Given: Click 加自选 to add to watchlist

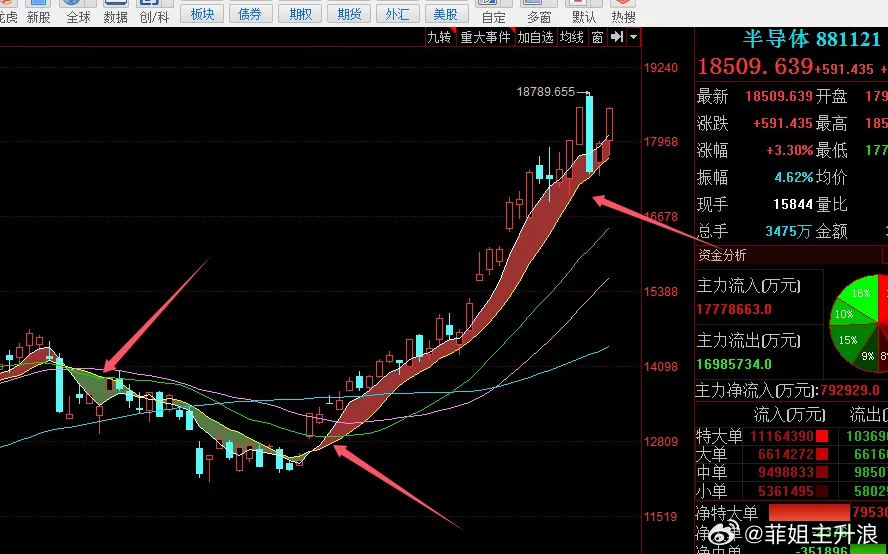Looking at the screenshot, I should click(535, 37).
